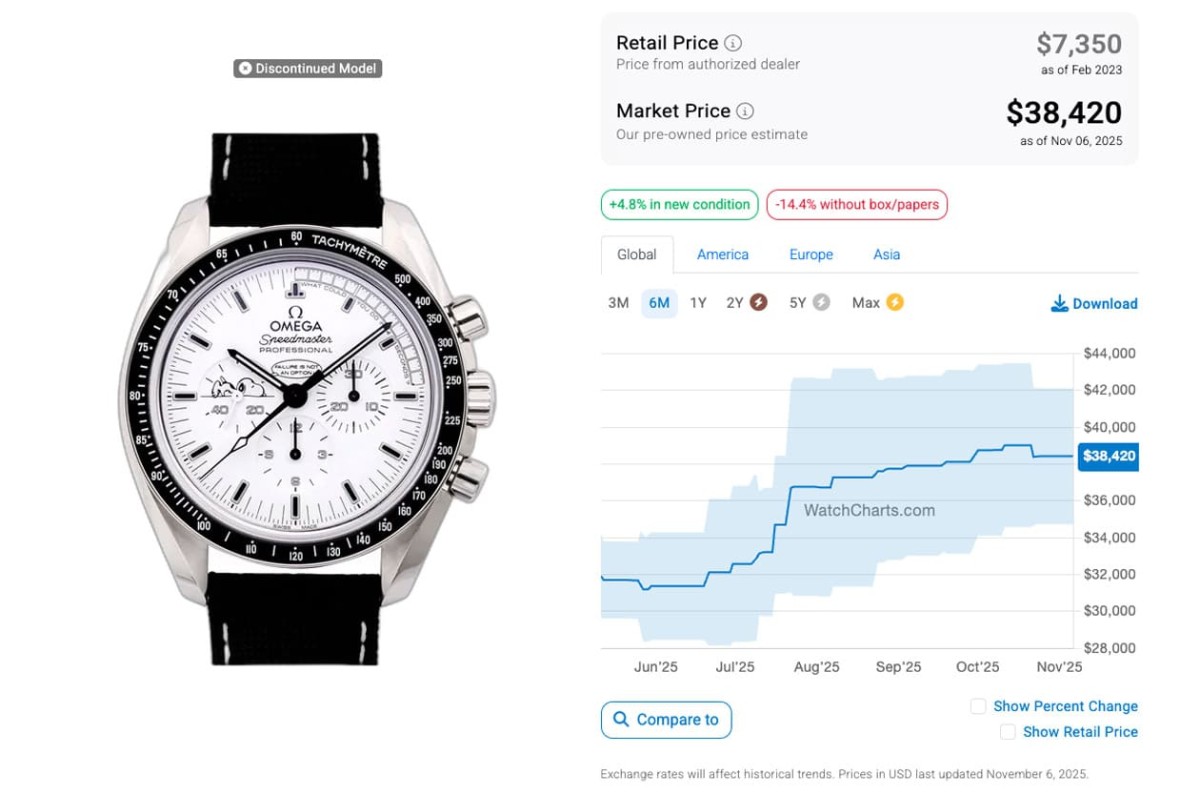Click the magnifier icon in Compare to
This screenshot has height=794, width=1200.
coord(621,719)
